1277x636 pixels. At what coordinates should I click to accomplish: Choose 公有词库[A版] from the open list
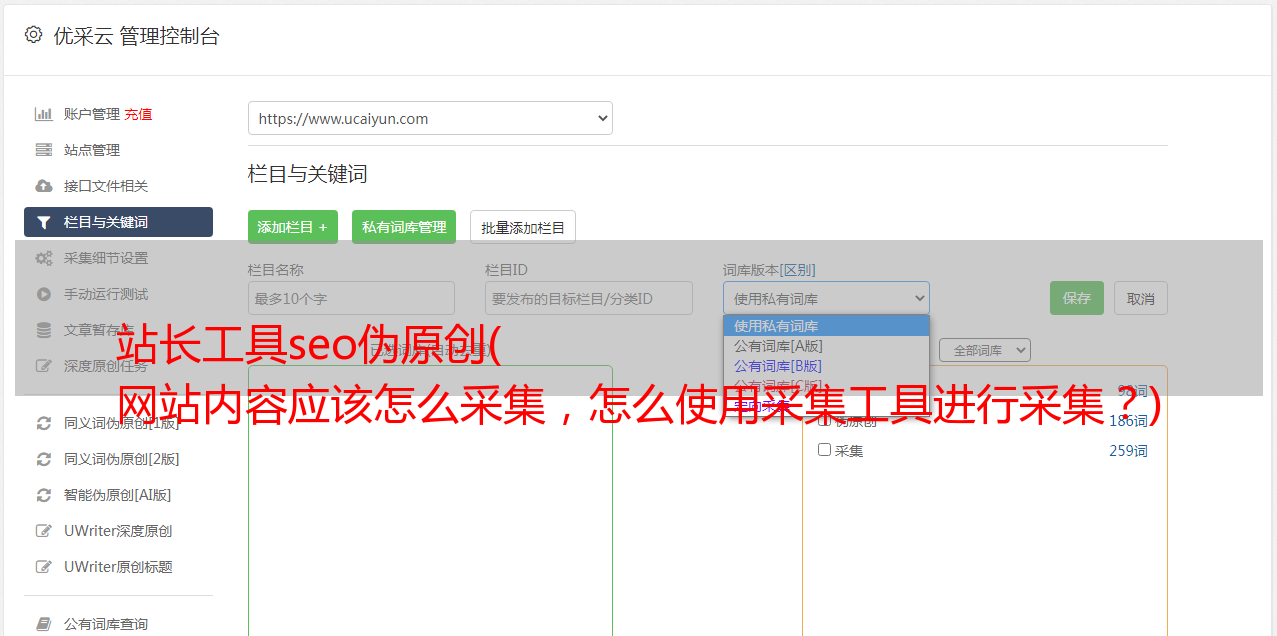pyautogui.click(x=826, y=346)
